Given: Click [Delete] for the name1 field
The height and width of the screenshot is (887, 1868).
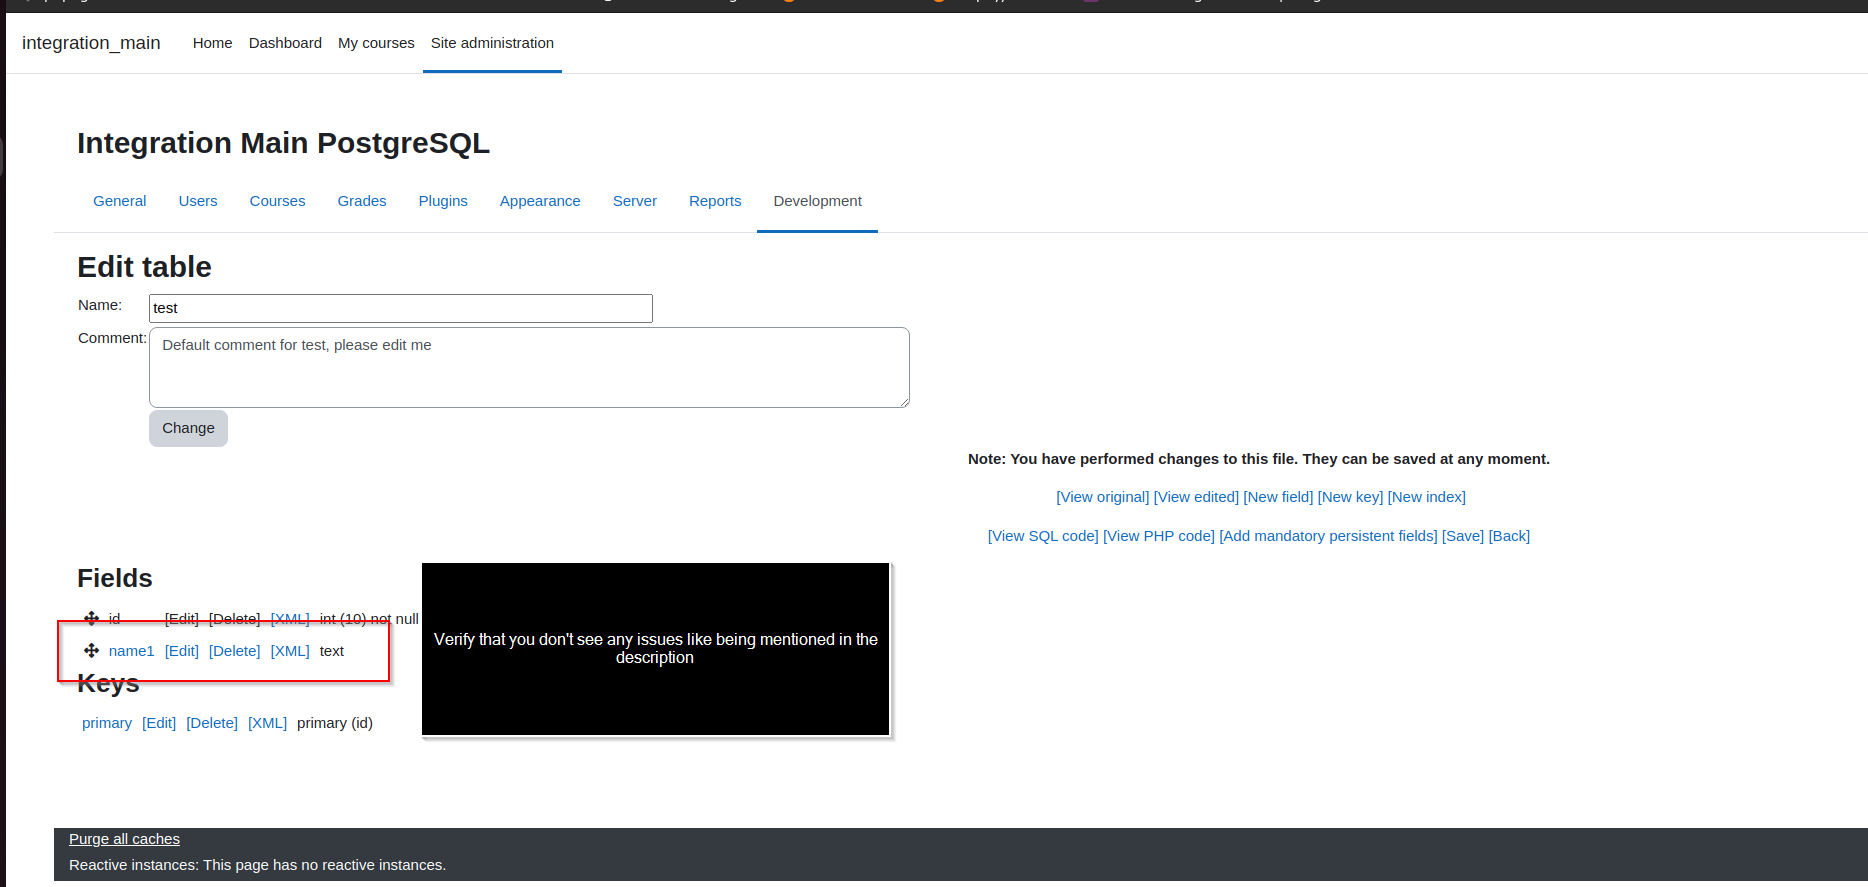Looking at the screenshot, I should pyautogui.click(x=235, y=651).
